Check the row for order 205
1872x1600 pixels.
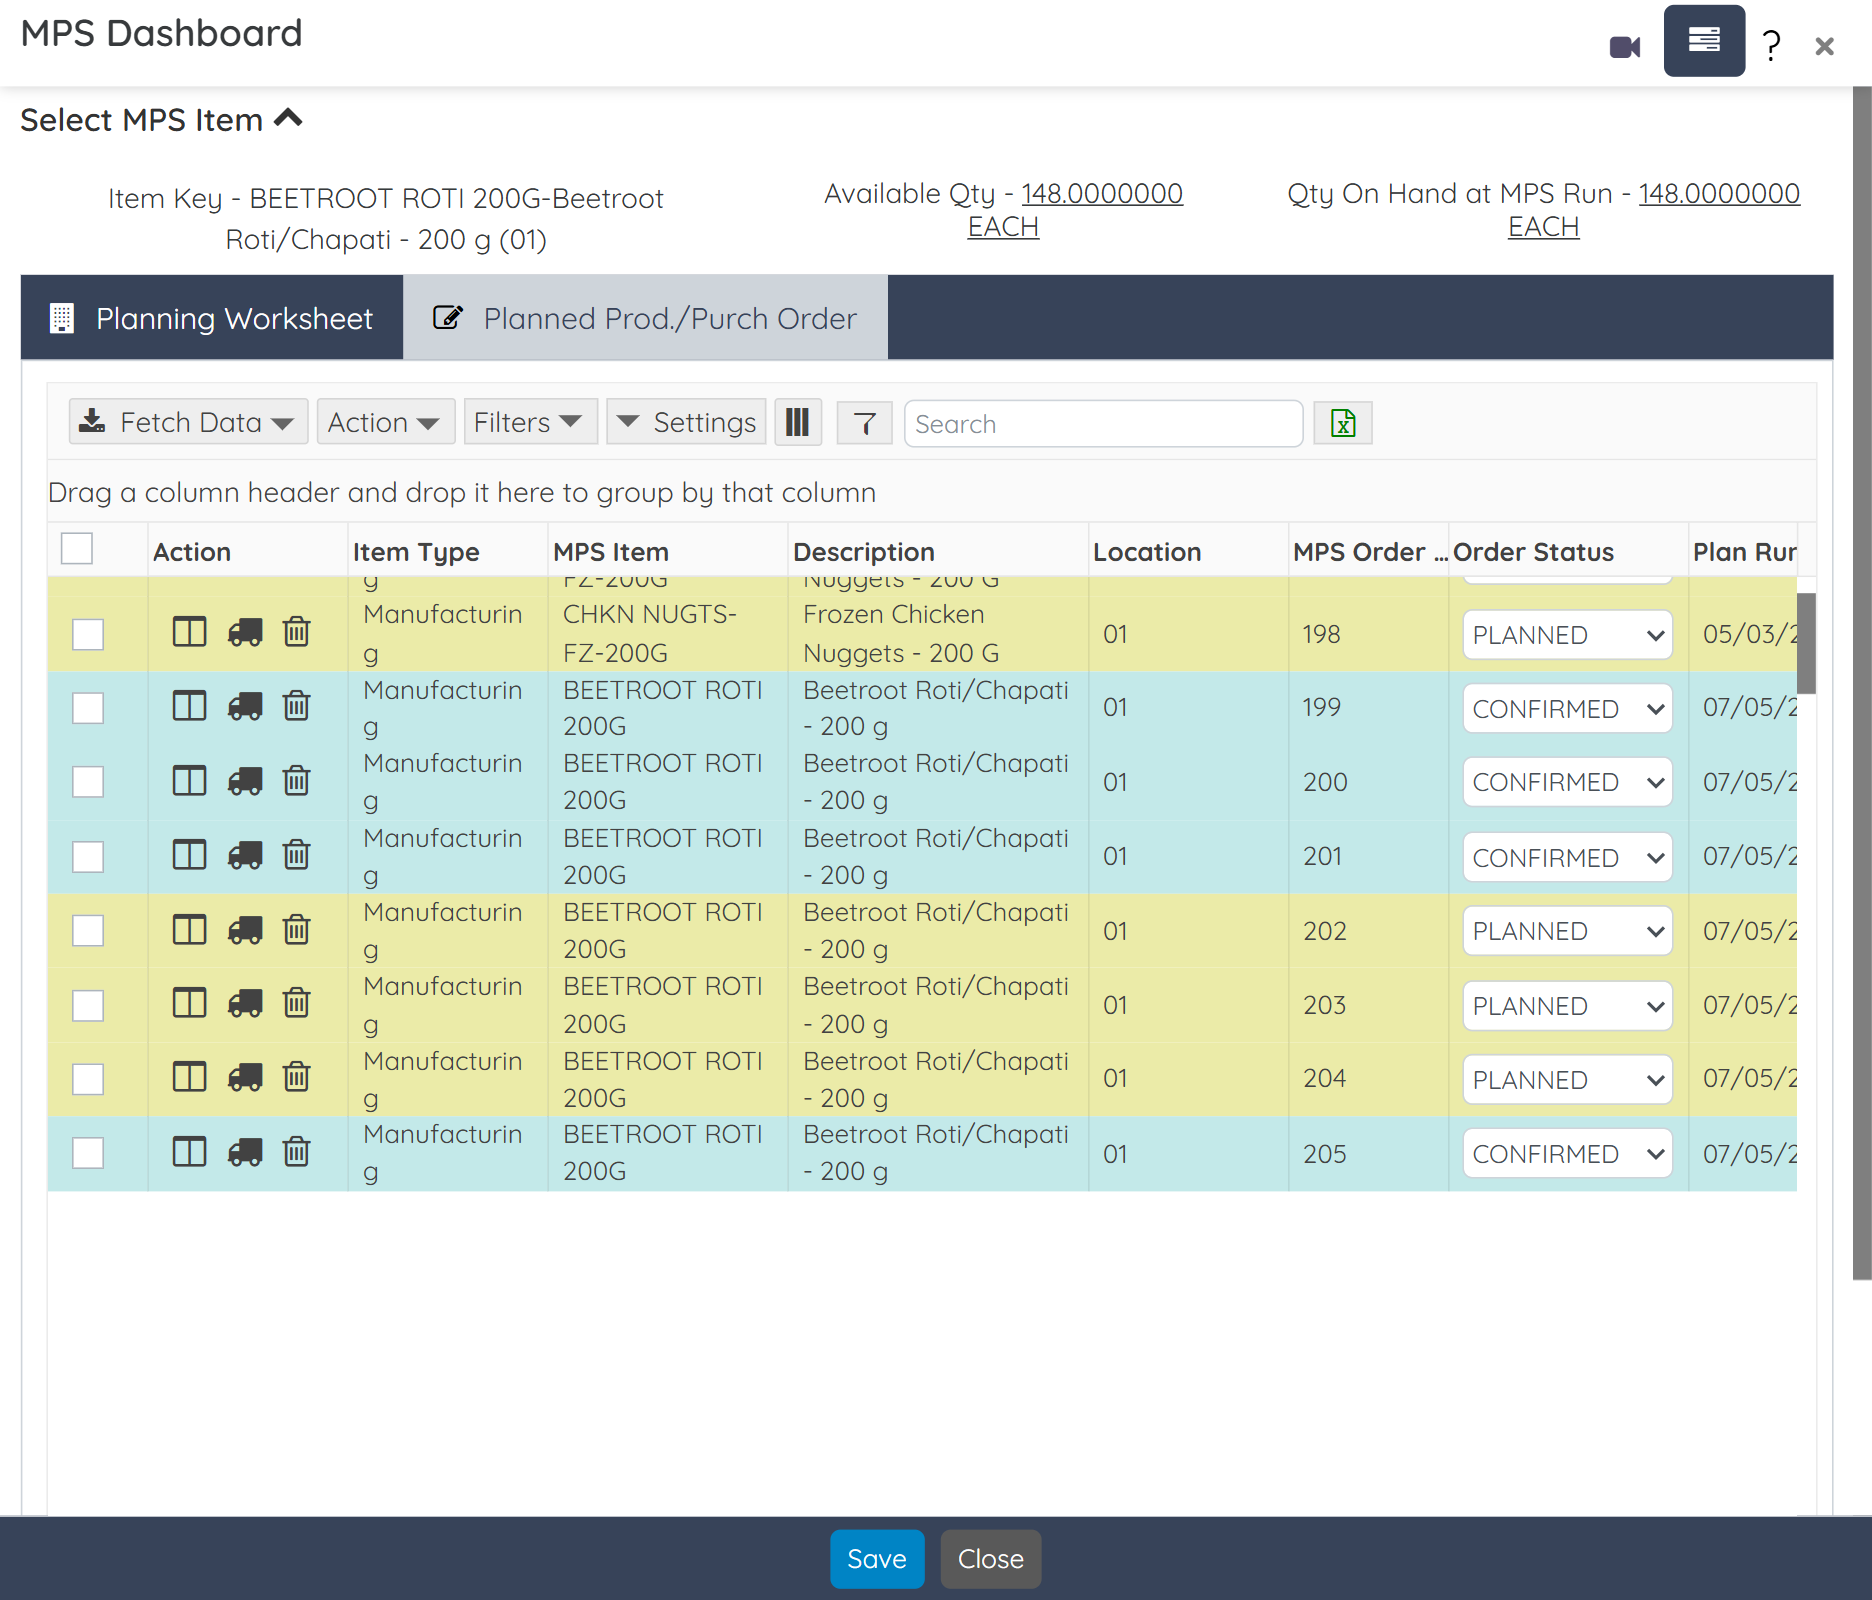point(88,1153)
